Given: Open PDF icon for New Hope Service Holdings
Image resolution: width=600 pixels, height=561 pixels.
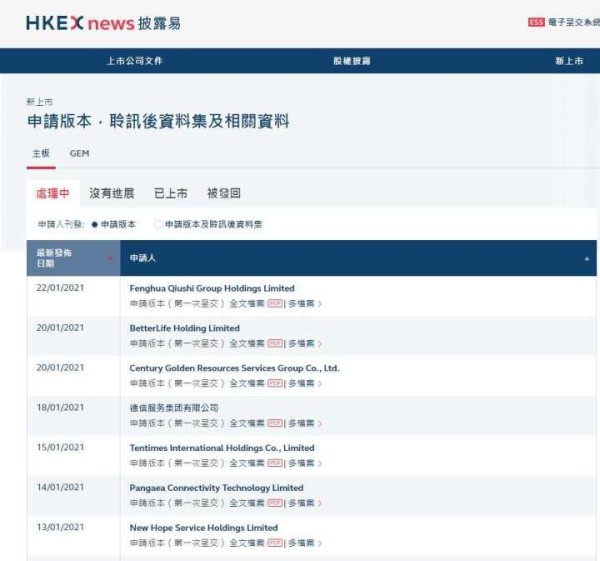Looking at the screenshot, I should pyautogui.click(x=274, y=543).
